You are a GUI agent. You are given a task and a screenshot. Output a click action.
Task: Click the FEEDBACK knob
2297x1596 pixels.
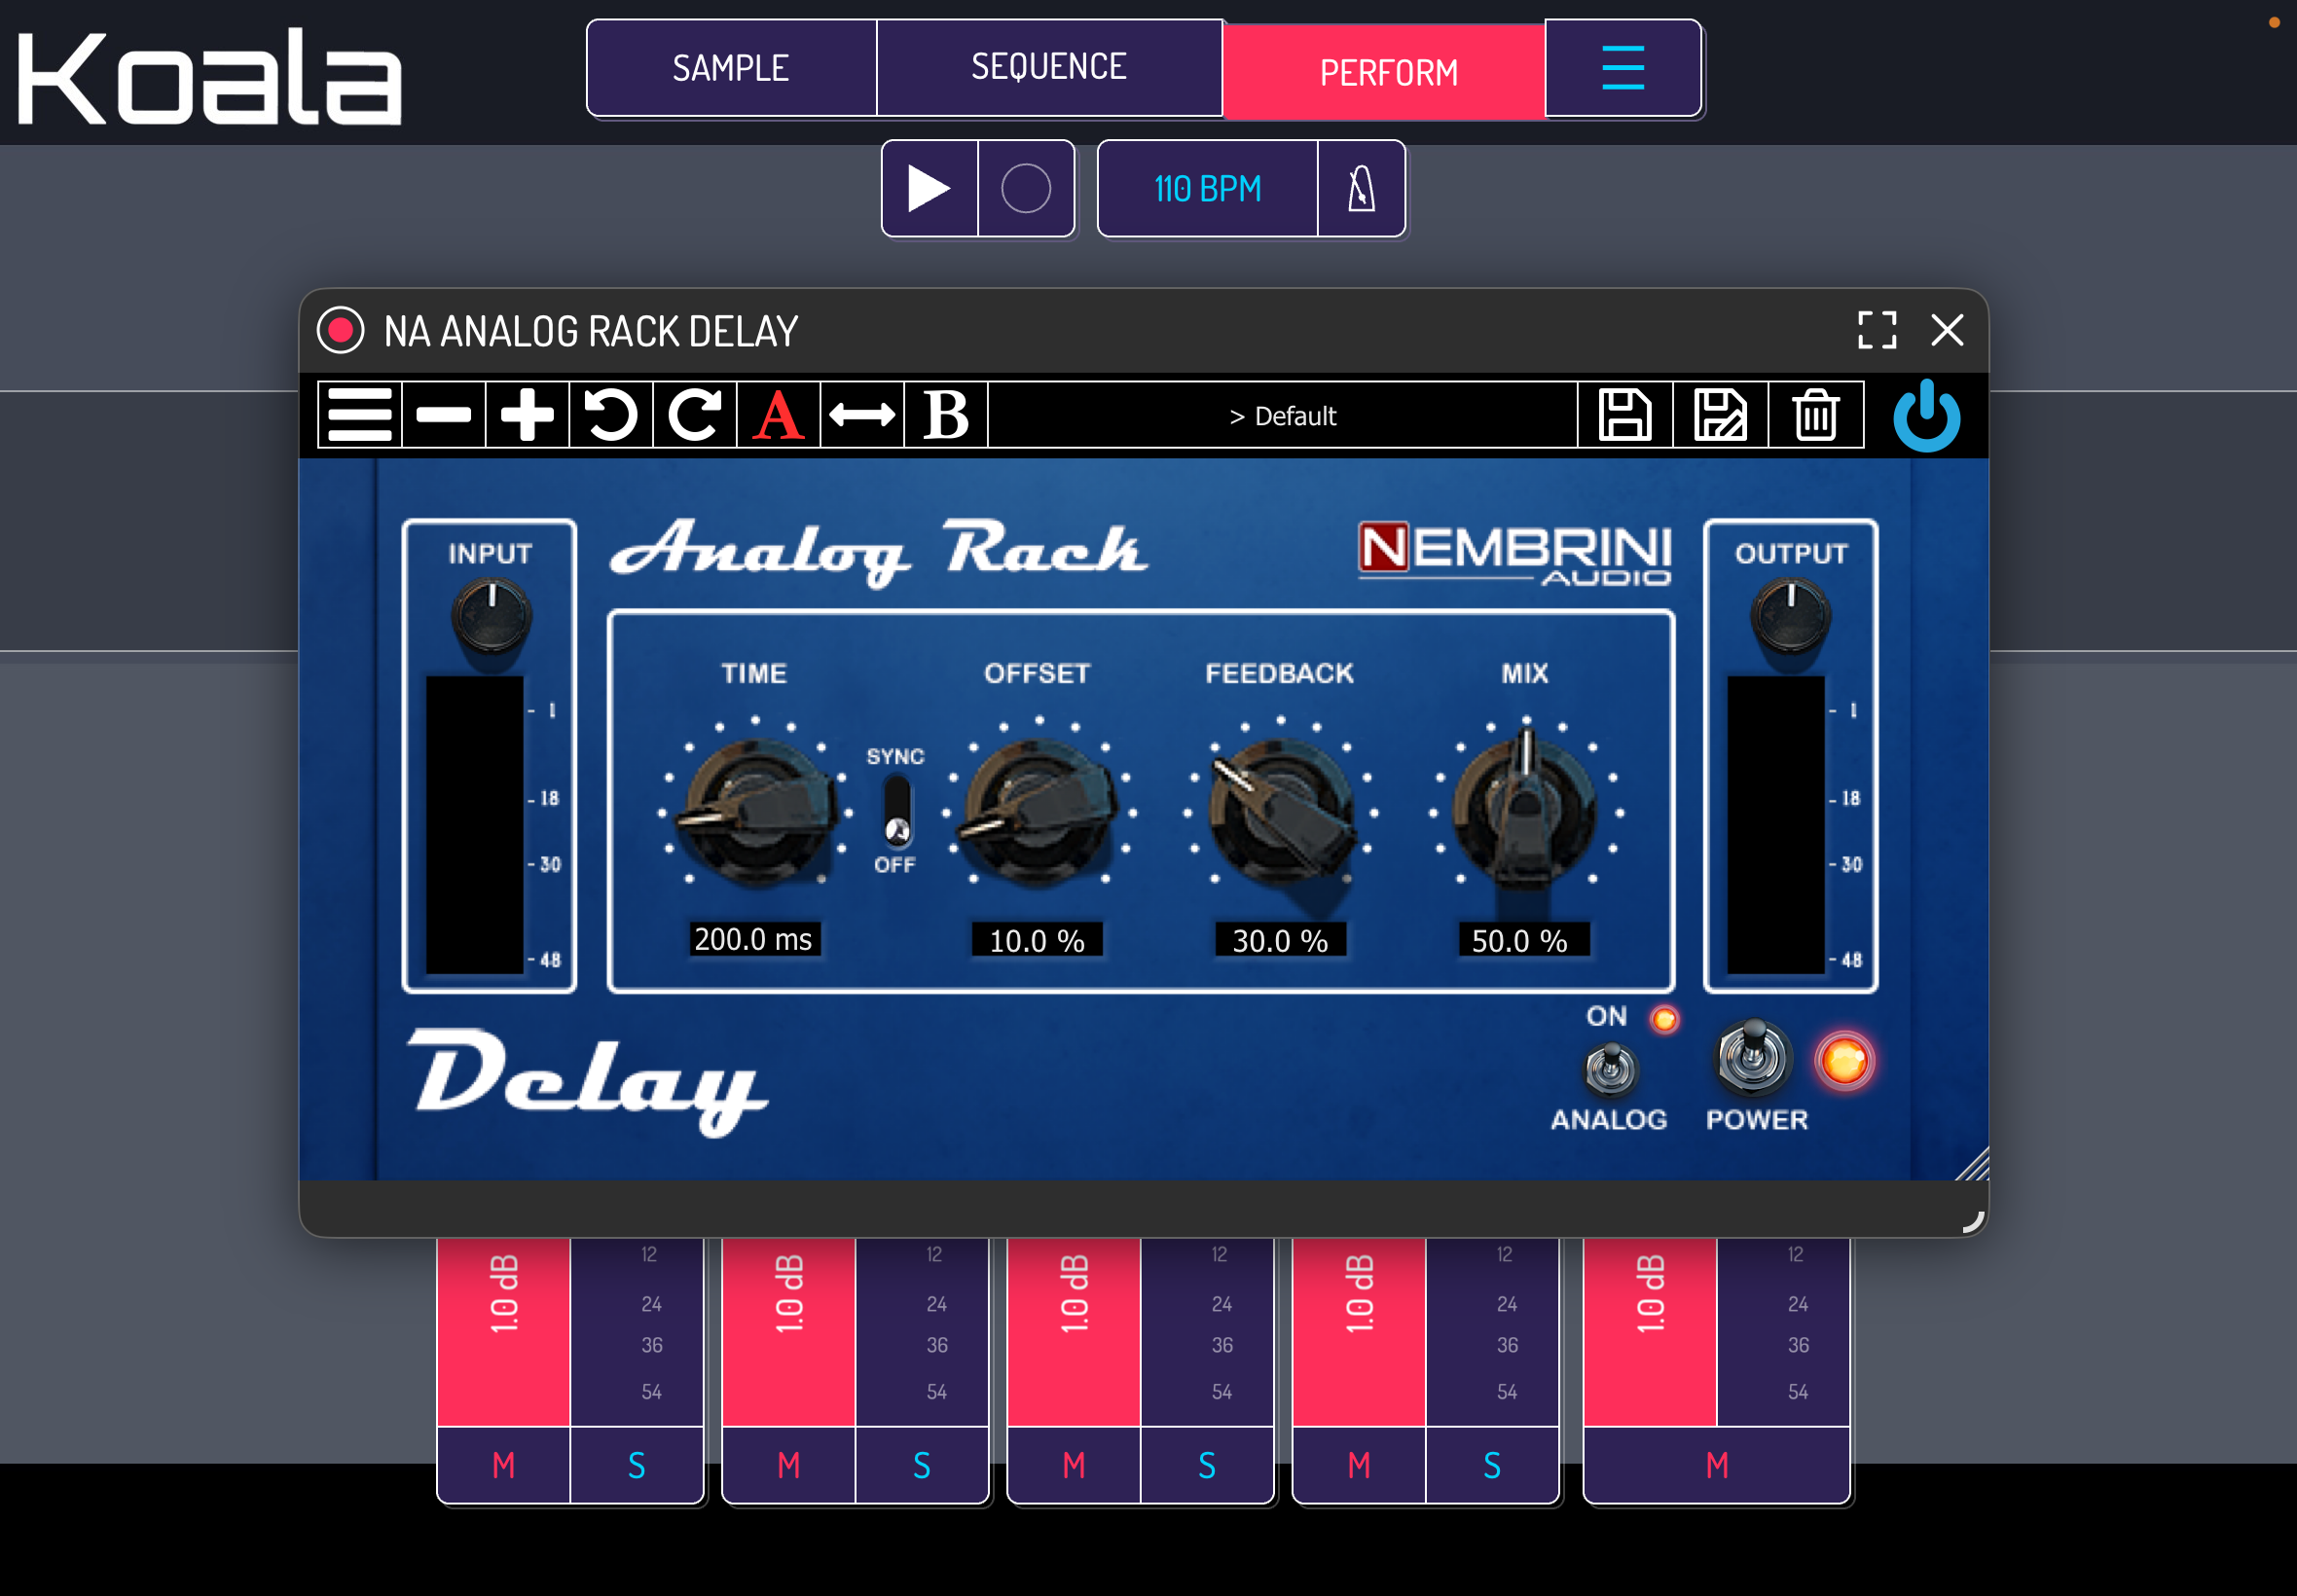[1281, 812]
